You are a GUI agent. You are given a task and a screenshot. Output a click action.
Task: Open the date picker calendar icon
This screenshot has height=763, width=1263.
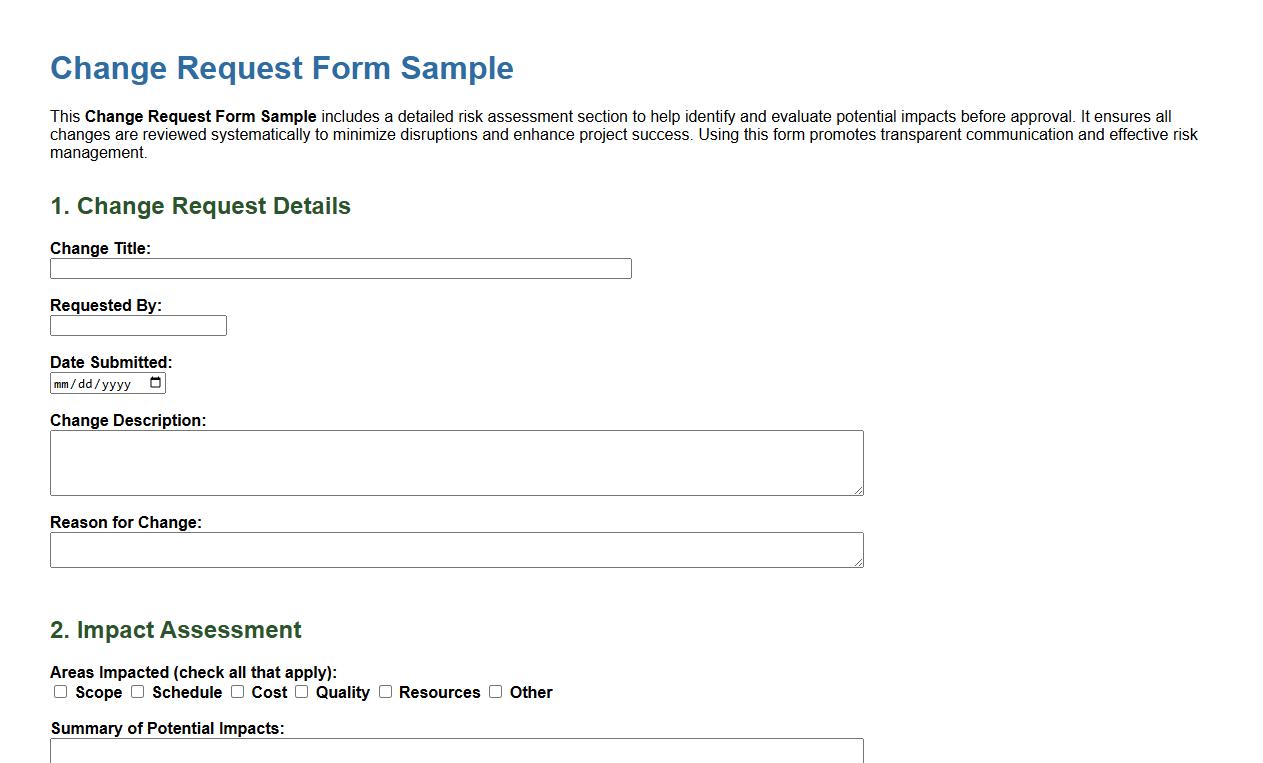click(x=155, y=382)
